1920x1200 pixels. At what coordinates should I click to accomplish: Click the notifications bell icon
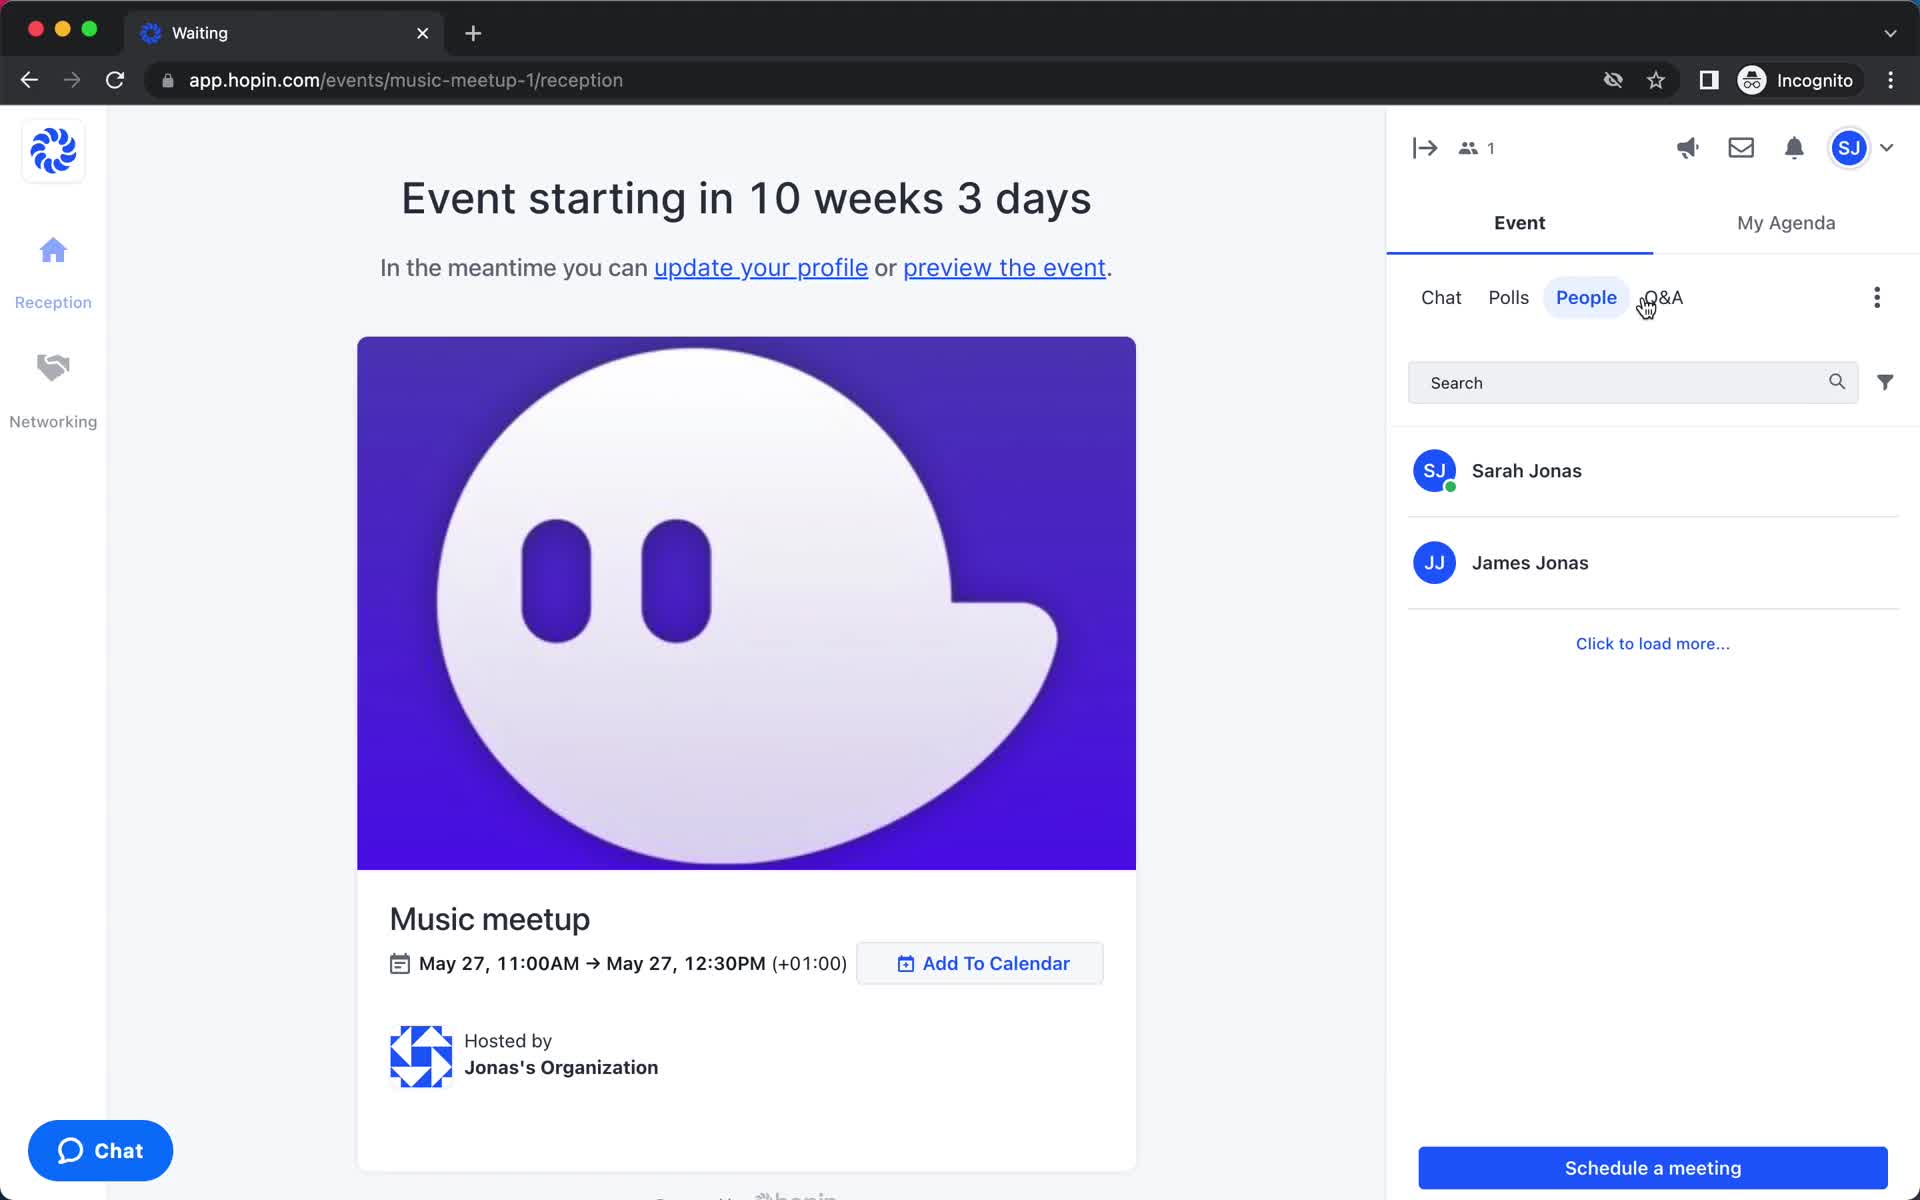click(1793, 148)
